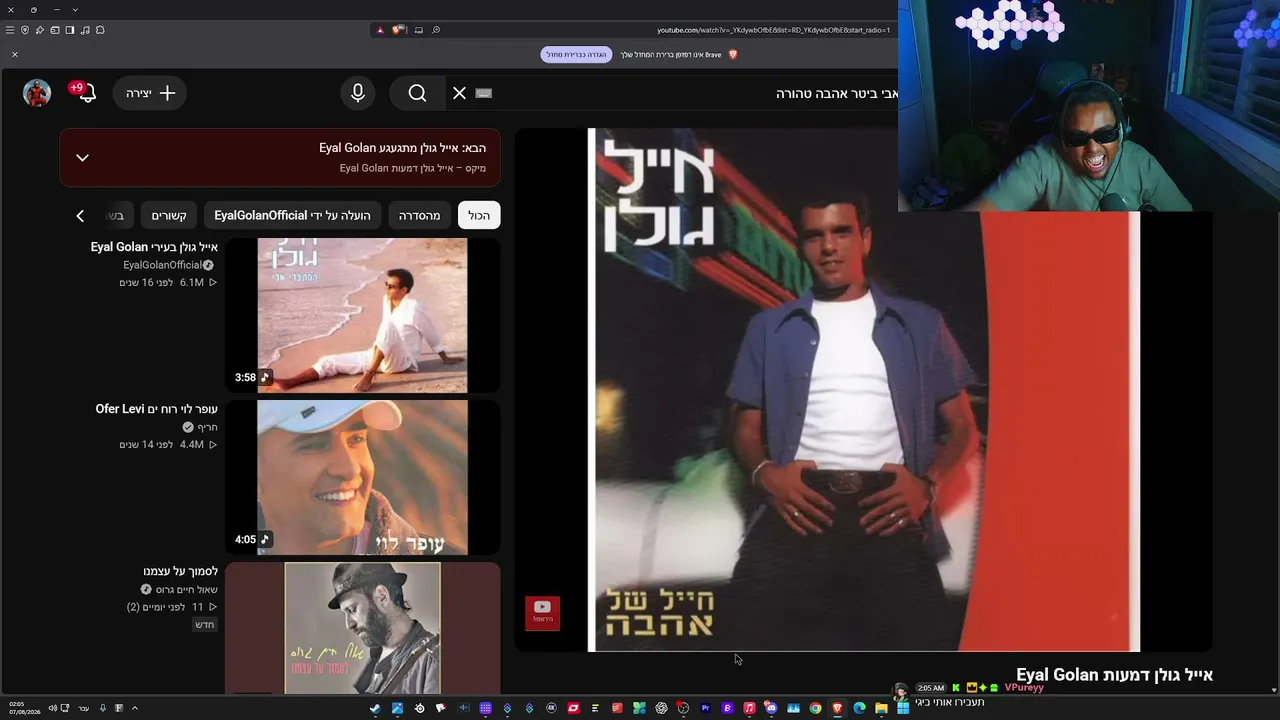Open File Explorer from the taskbar
1280x720 pixels.
(x=881, y=708)
